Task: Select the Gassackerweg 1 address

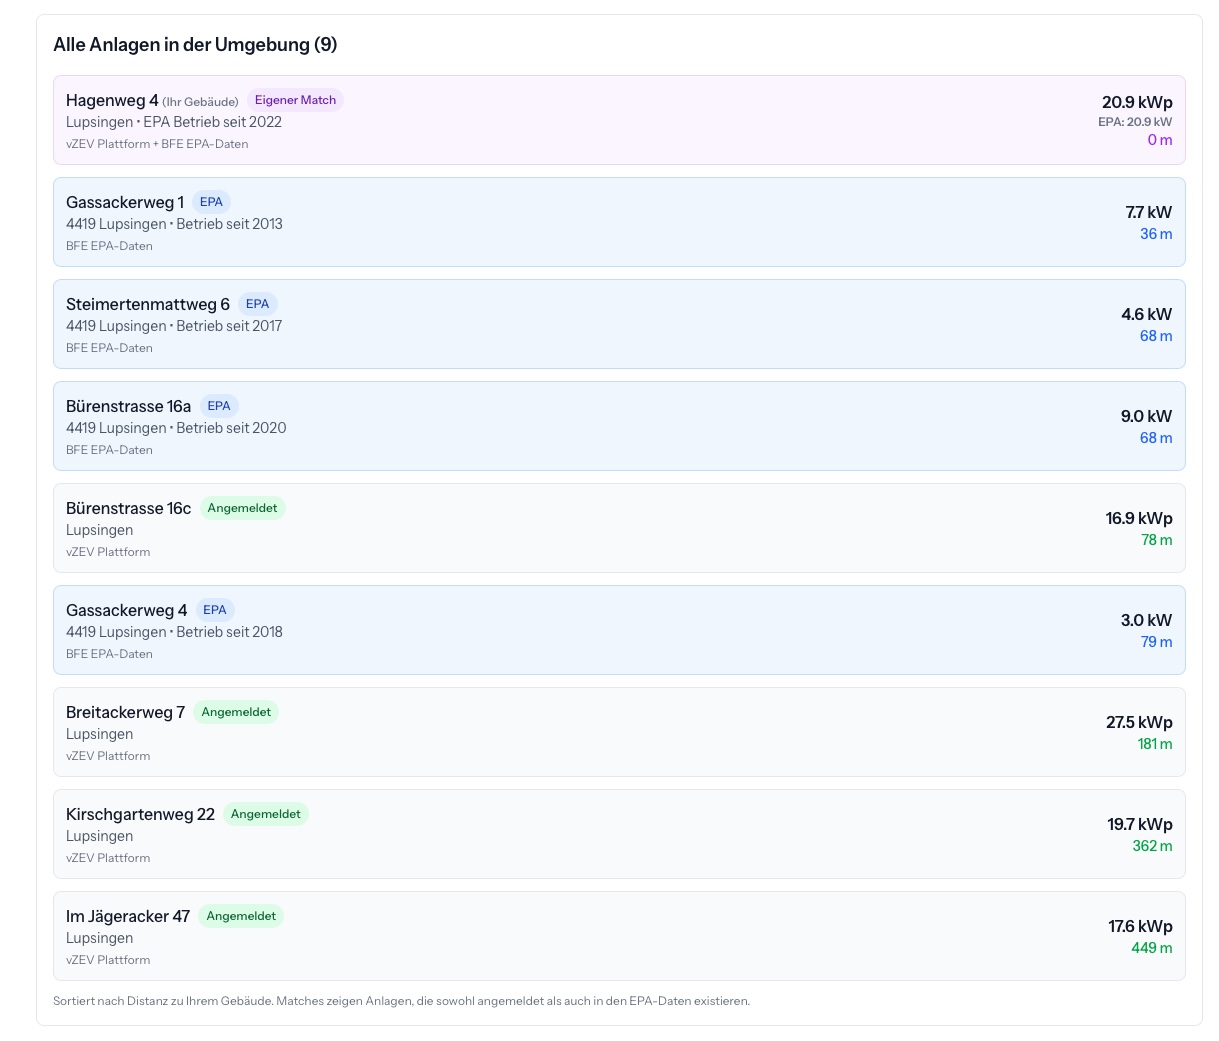Action: pyautogui.click(x=125, y=202)
